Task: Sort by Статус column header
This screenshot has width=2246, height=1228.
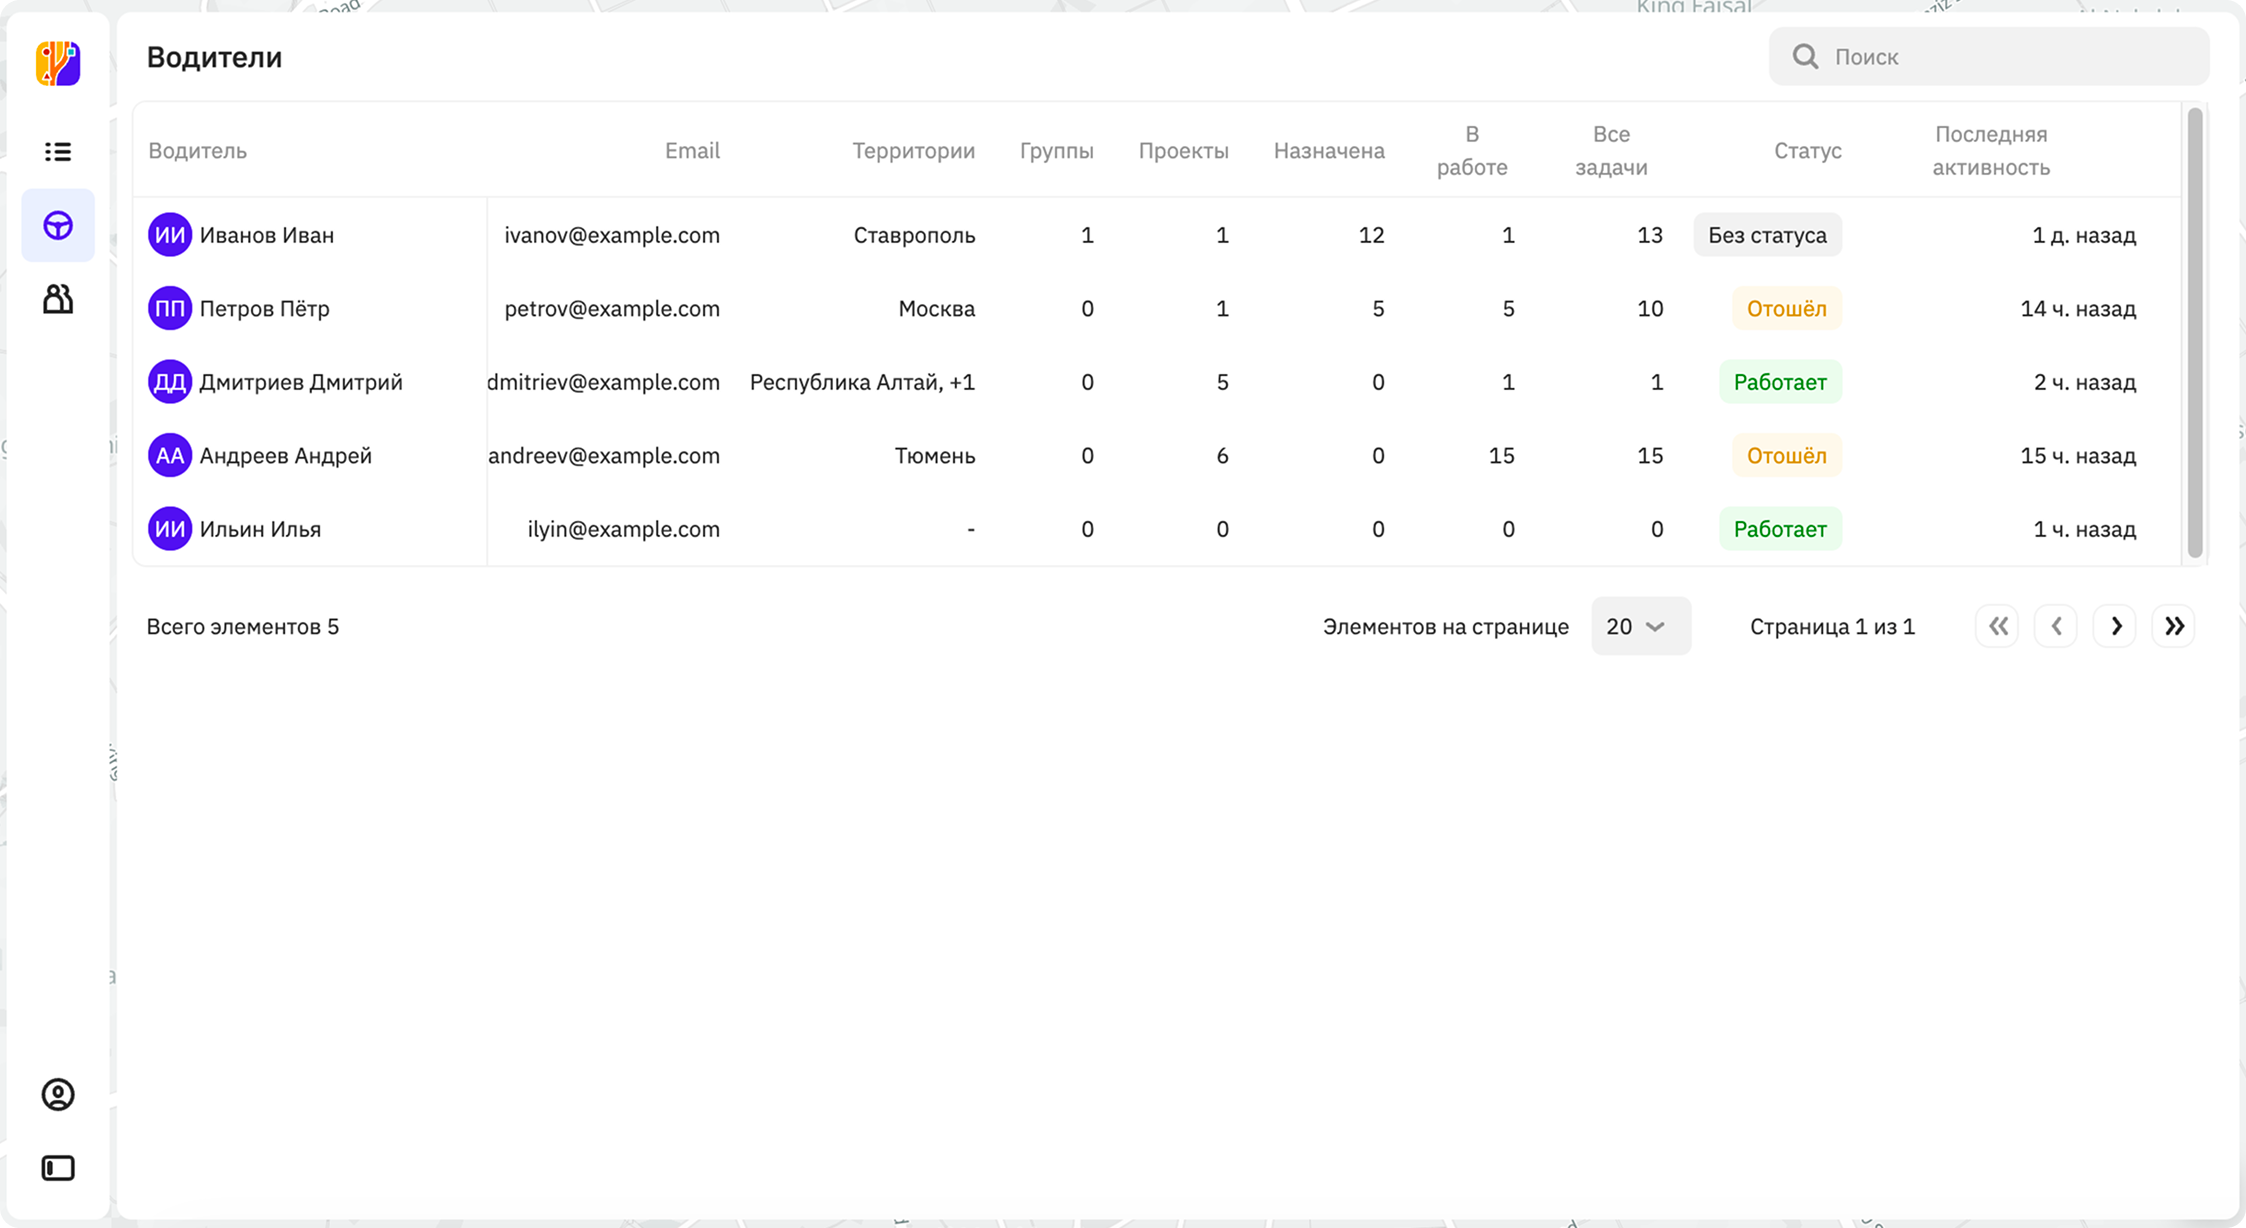Action: pyautogui.click(x=1807, y=151)
